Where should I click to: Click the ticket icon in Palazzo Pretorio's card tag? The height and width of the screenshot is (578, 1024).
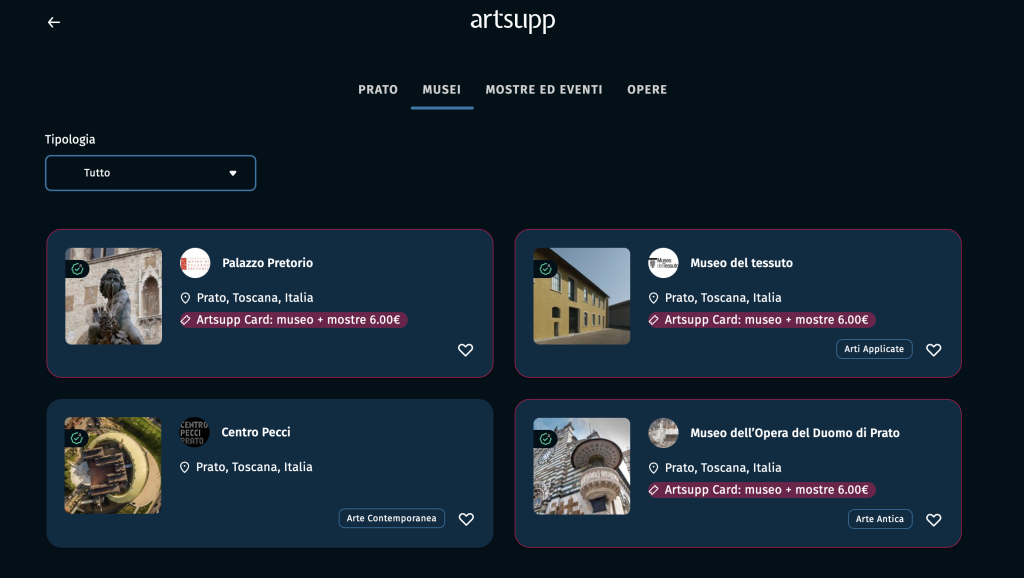185,320
